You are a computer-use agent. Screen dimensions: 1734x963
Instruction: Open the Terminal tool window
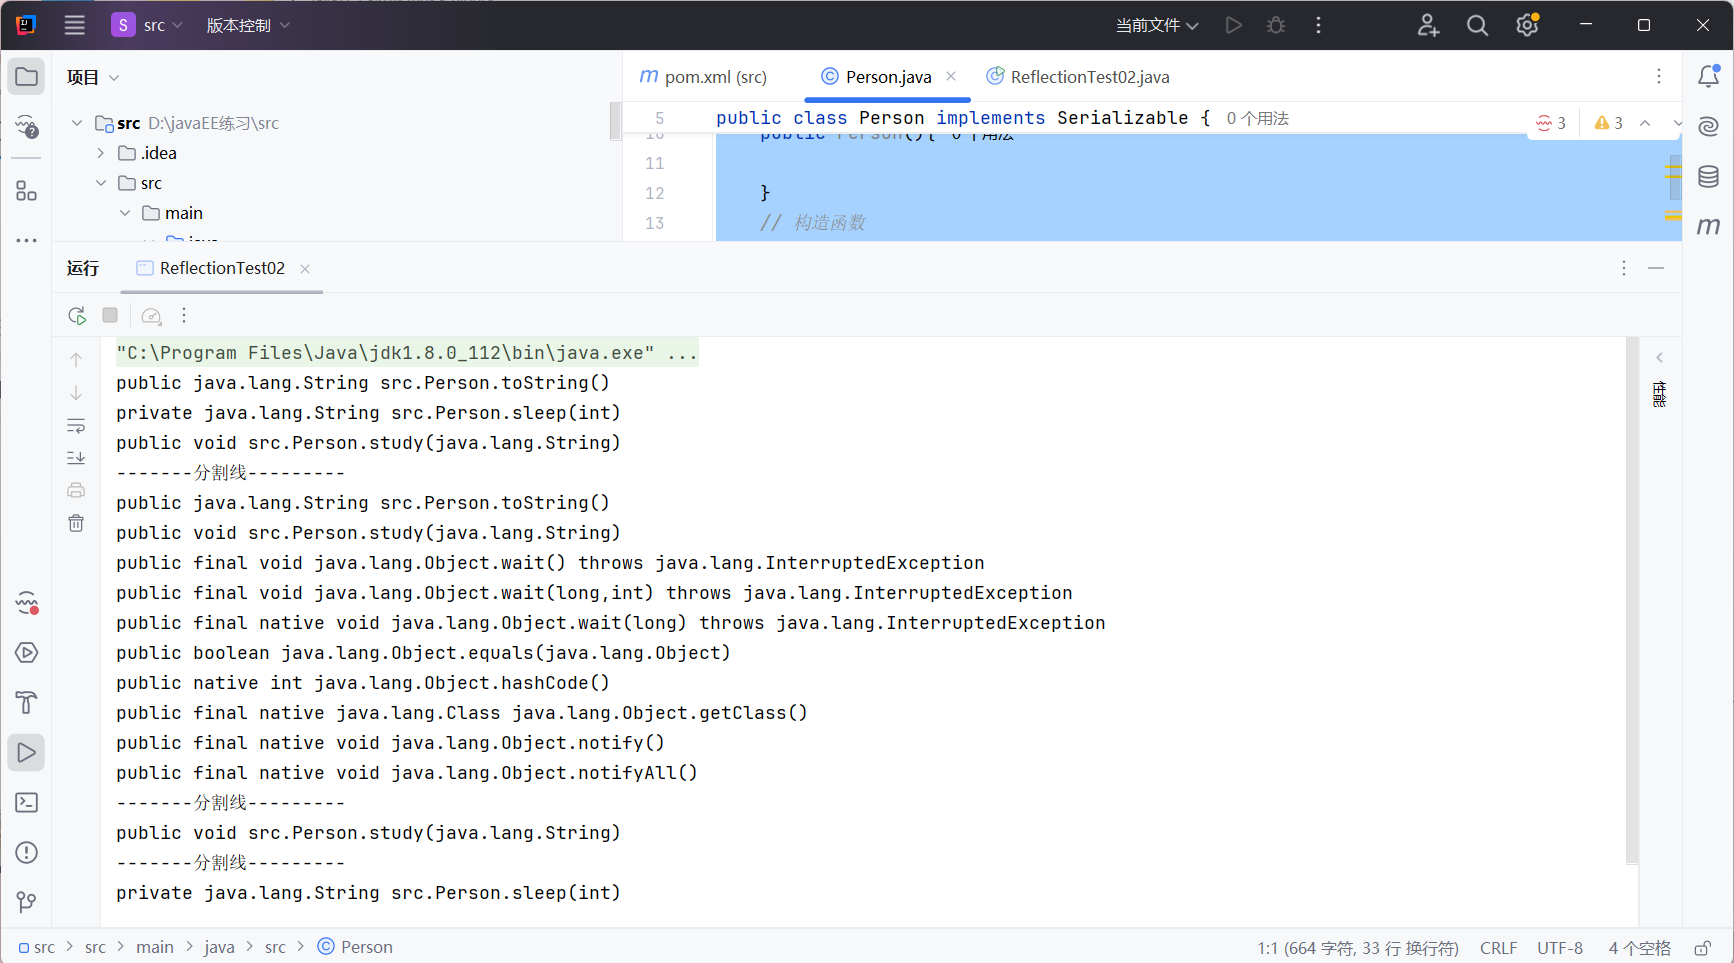tap(27, 803)
